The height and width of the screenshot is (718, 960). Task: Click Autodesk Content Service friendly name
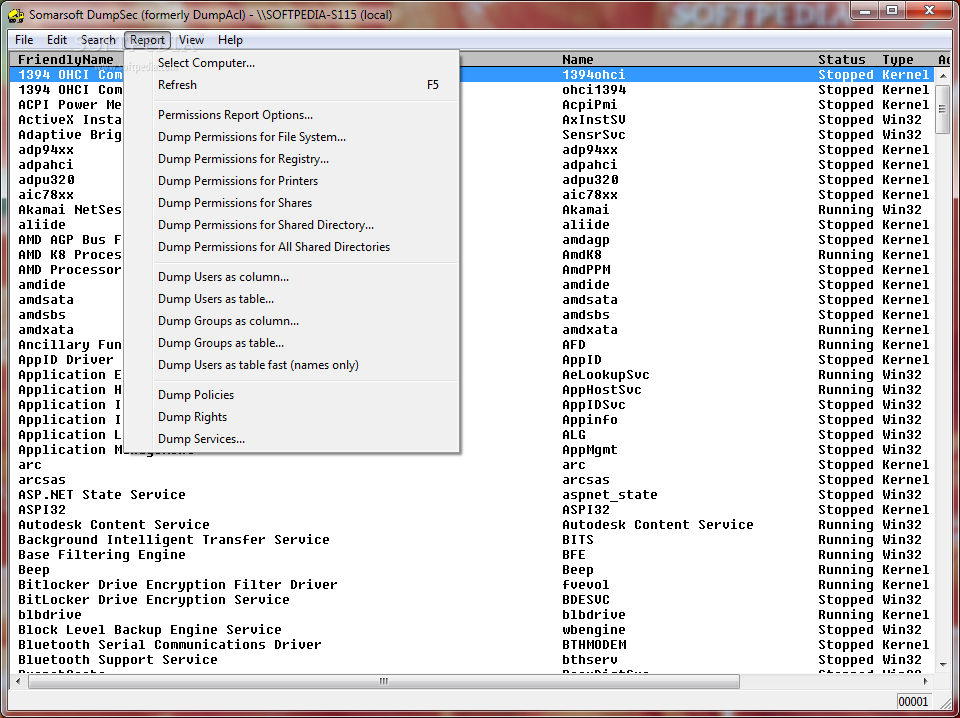click(113, 525)
